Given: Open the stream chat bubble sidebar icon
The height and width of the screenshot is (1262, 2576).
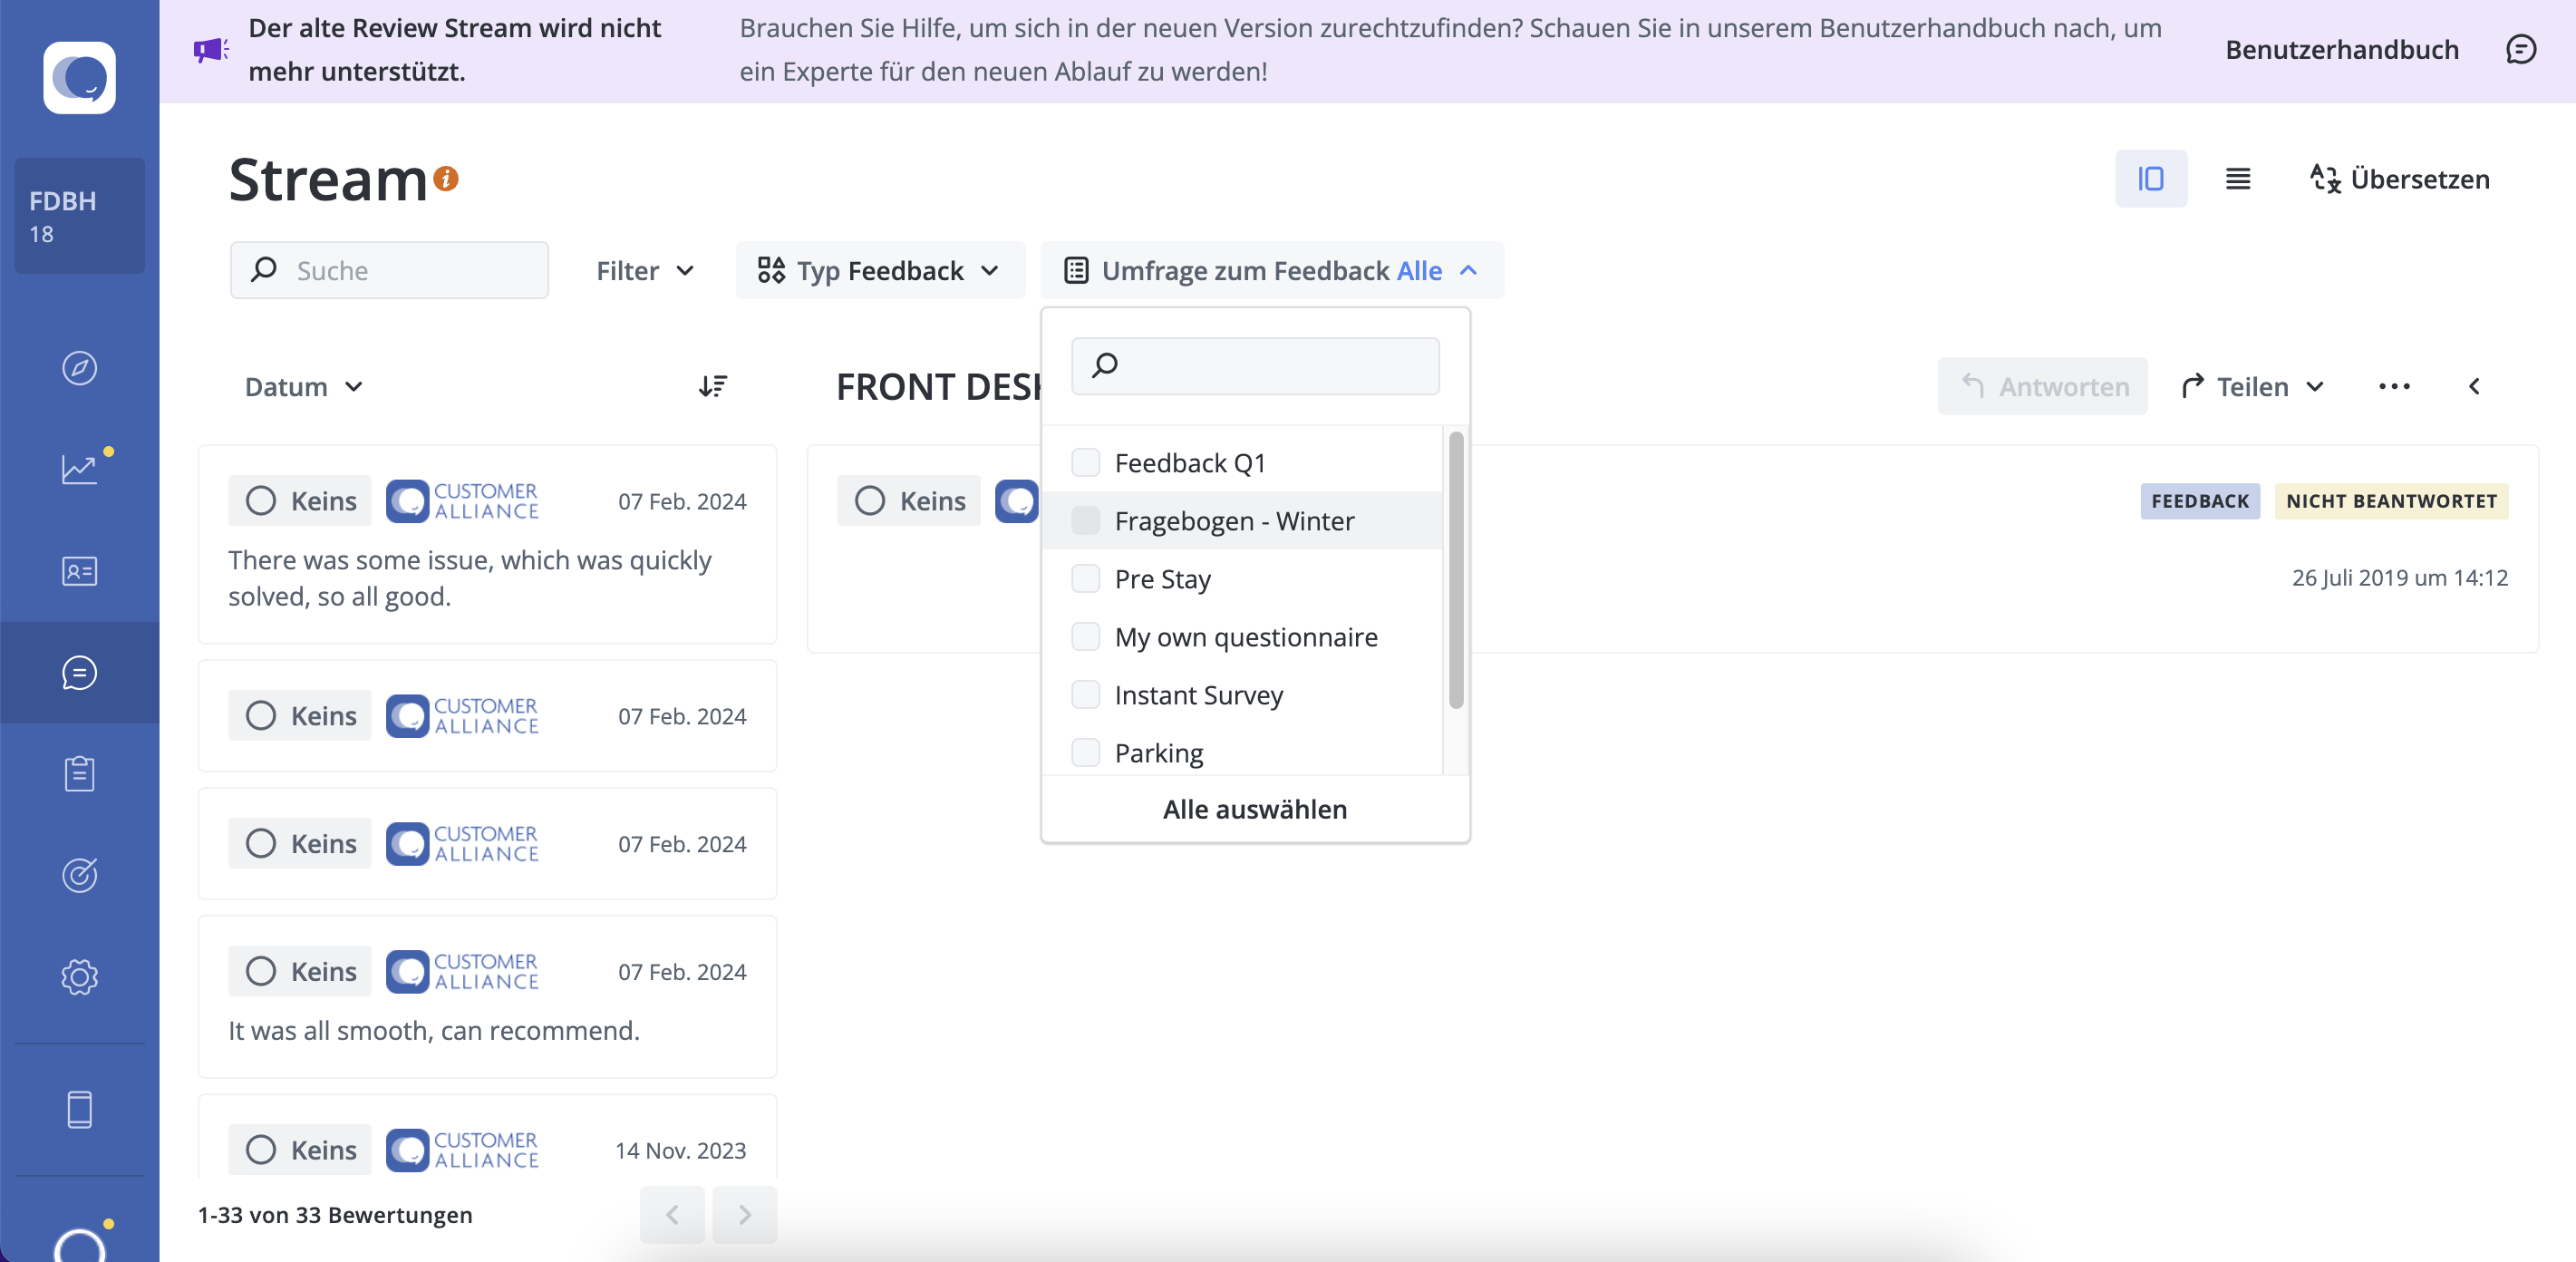Looking at the screenshot, I should click(x=79, y=672).
